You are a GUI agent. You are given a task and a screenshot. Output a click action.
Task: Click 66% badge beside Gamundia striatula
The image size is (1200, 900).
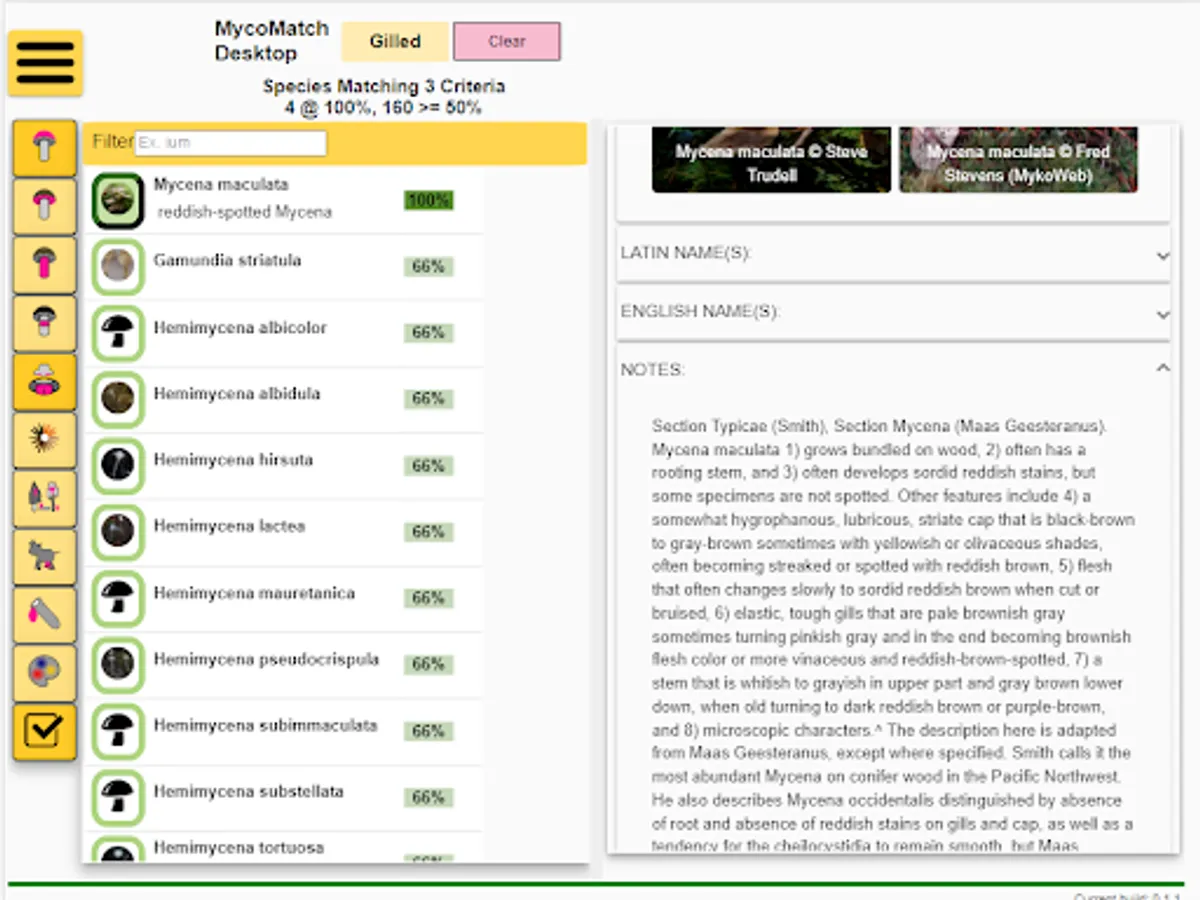[x=429, y=267]
